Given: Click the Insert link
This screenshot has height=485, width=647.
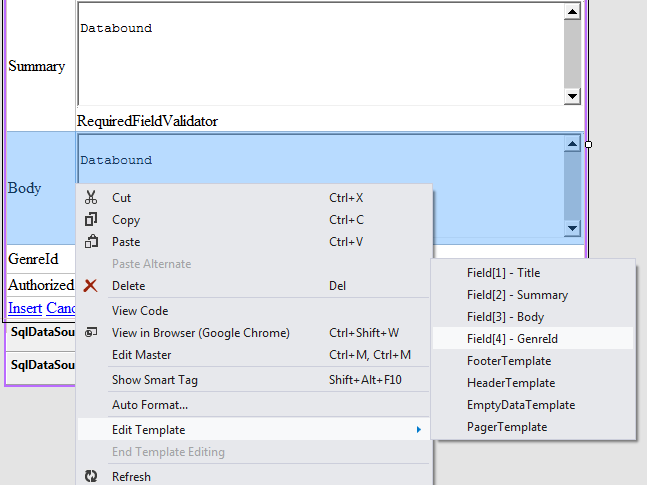Looking at the screenshot, I should 25,308.
